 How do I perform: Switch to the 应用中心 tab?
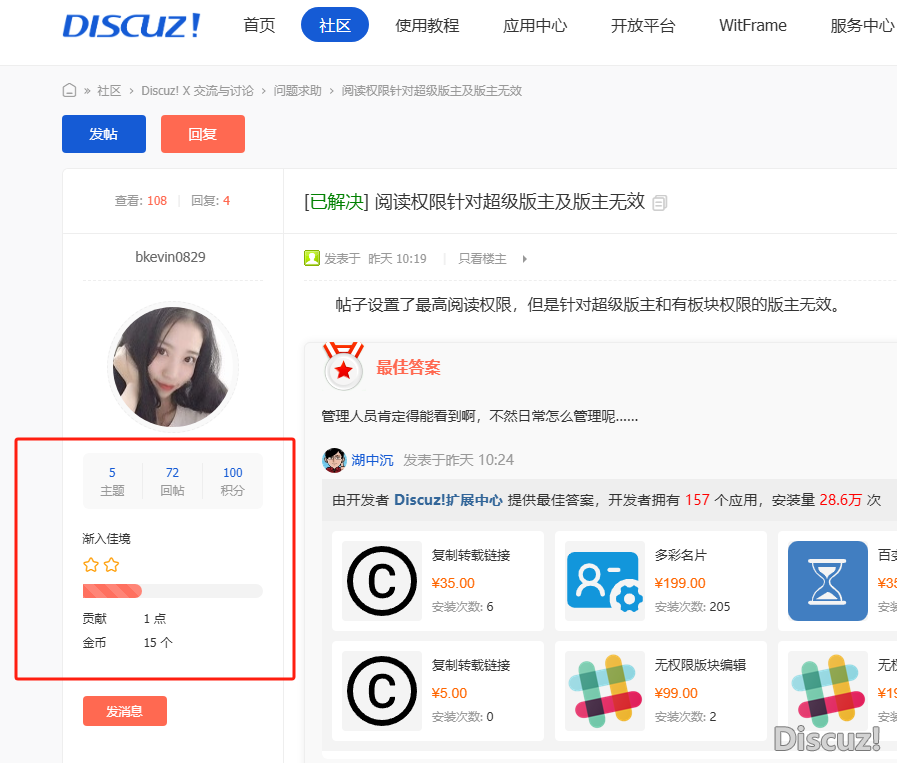pyautogui.click(x=535, y=26)
